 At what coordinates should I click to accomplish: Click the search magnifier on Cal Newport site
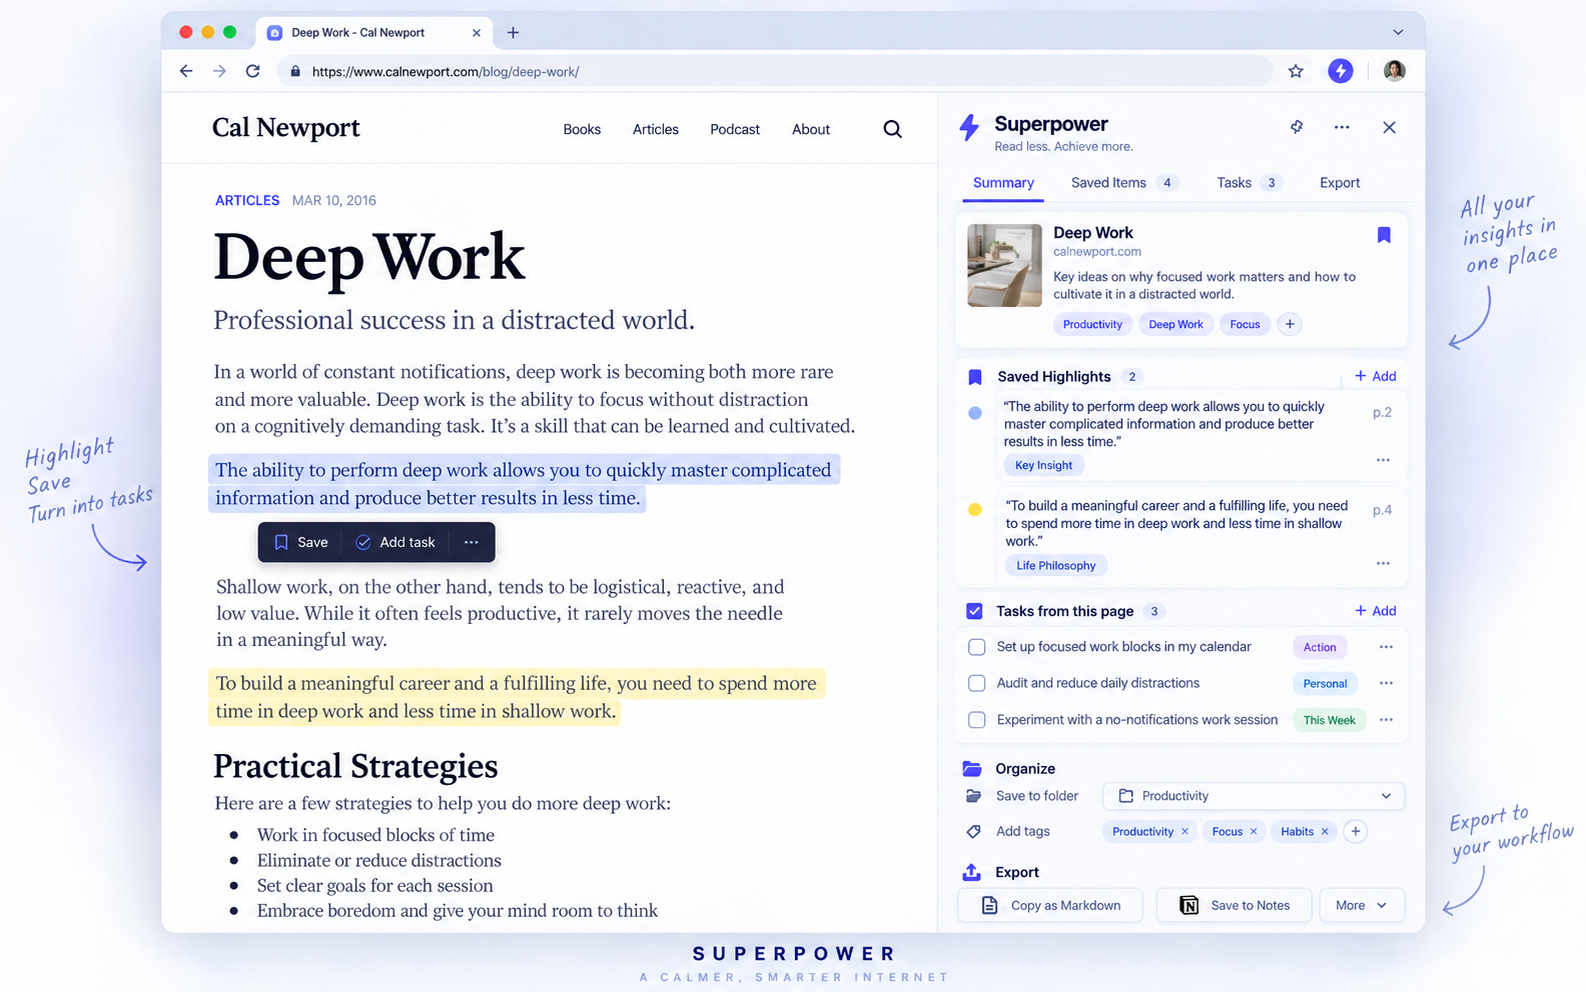coord(893,129)
